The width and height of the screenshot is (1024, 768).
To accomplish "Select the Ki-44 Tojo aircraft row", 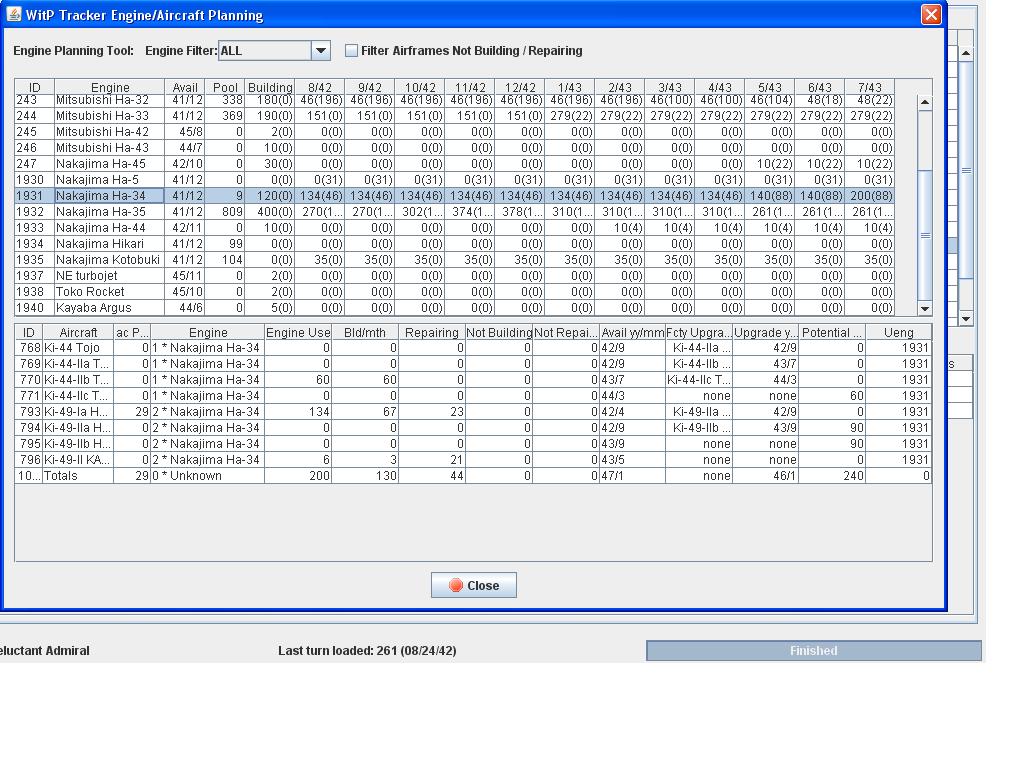I will [473, 348].
